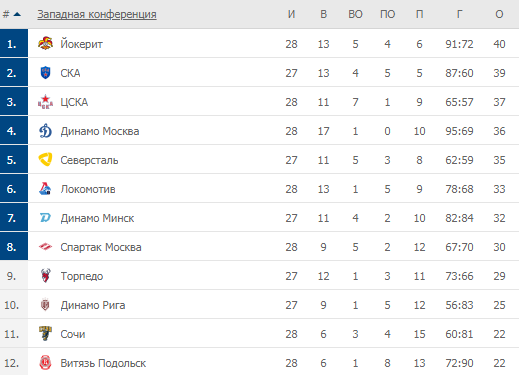Click the СКА shield logo
The width and height of the screenshot is (519, 375).
45,72
